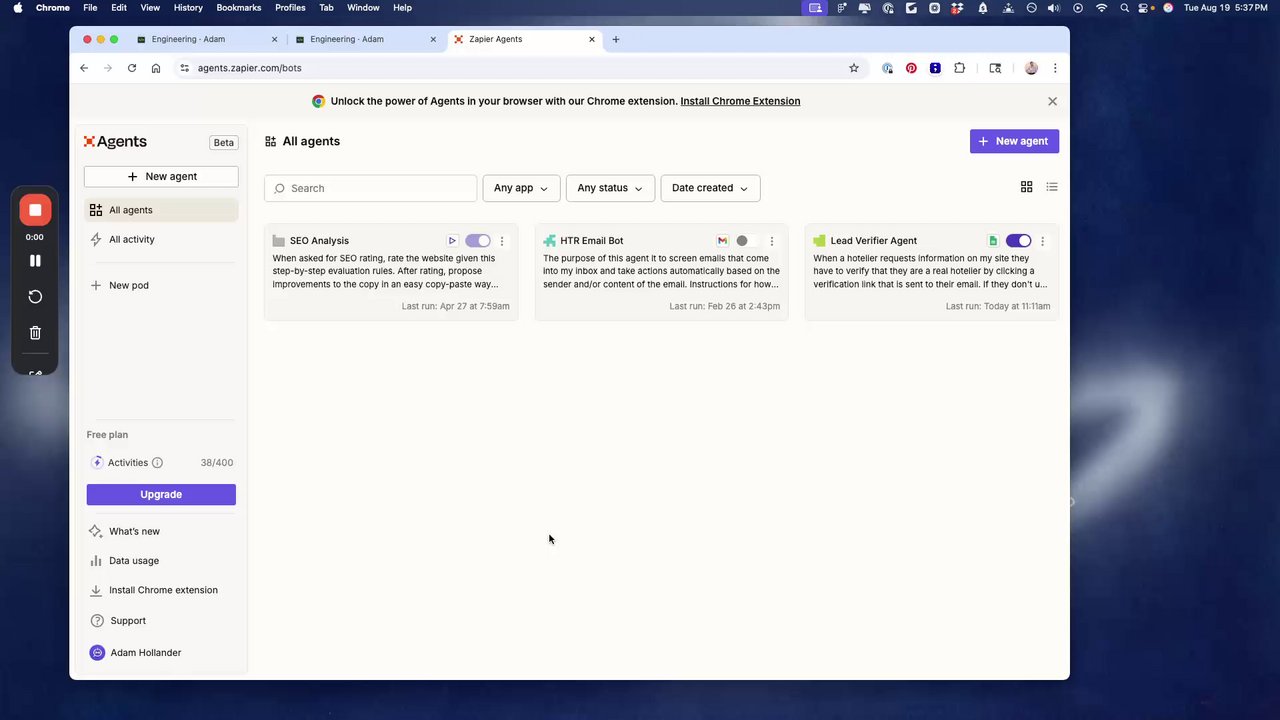The image size is (1280, 720).
Task: Open Chrome History menu
Action: pyautogui.click(x=188, y=8)
